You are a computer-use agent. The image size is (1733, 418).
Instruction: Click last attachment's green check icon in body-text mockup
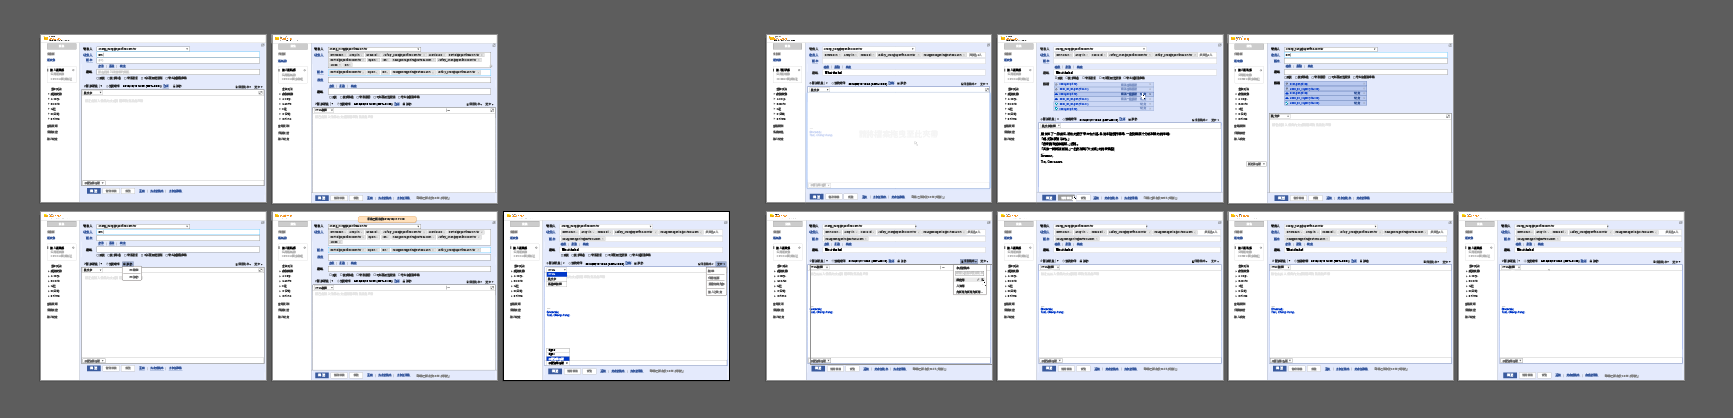[x=1058, y=108]
